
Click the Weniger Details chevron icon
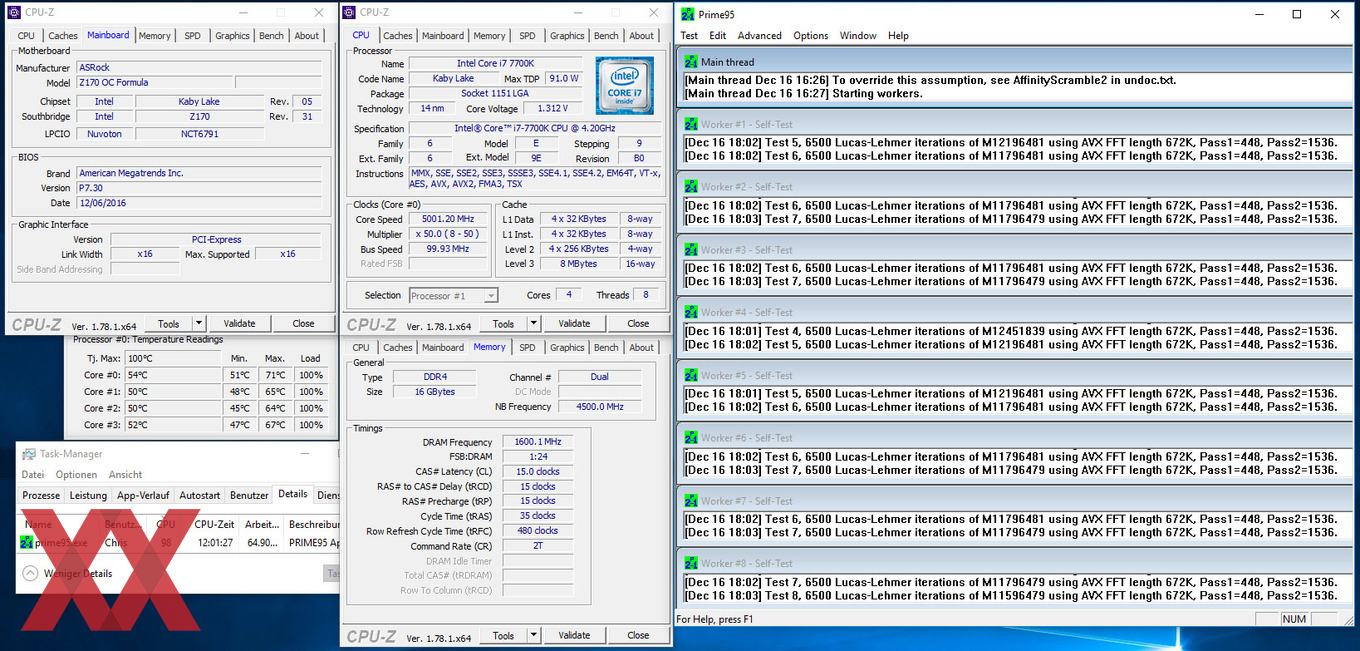pyautogui.click(x=30, y=573)
